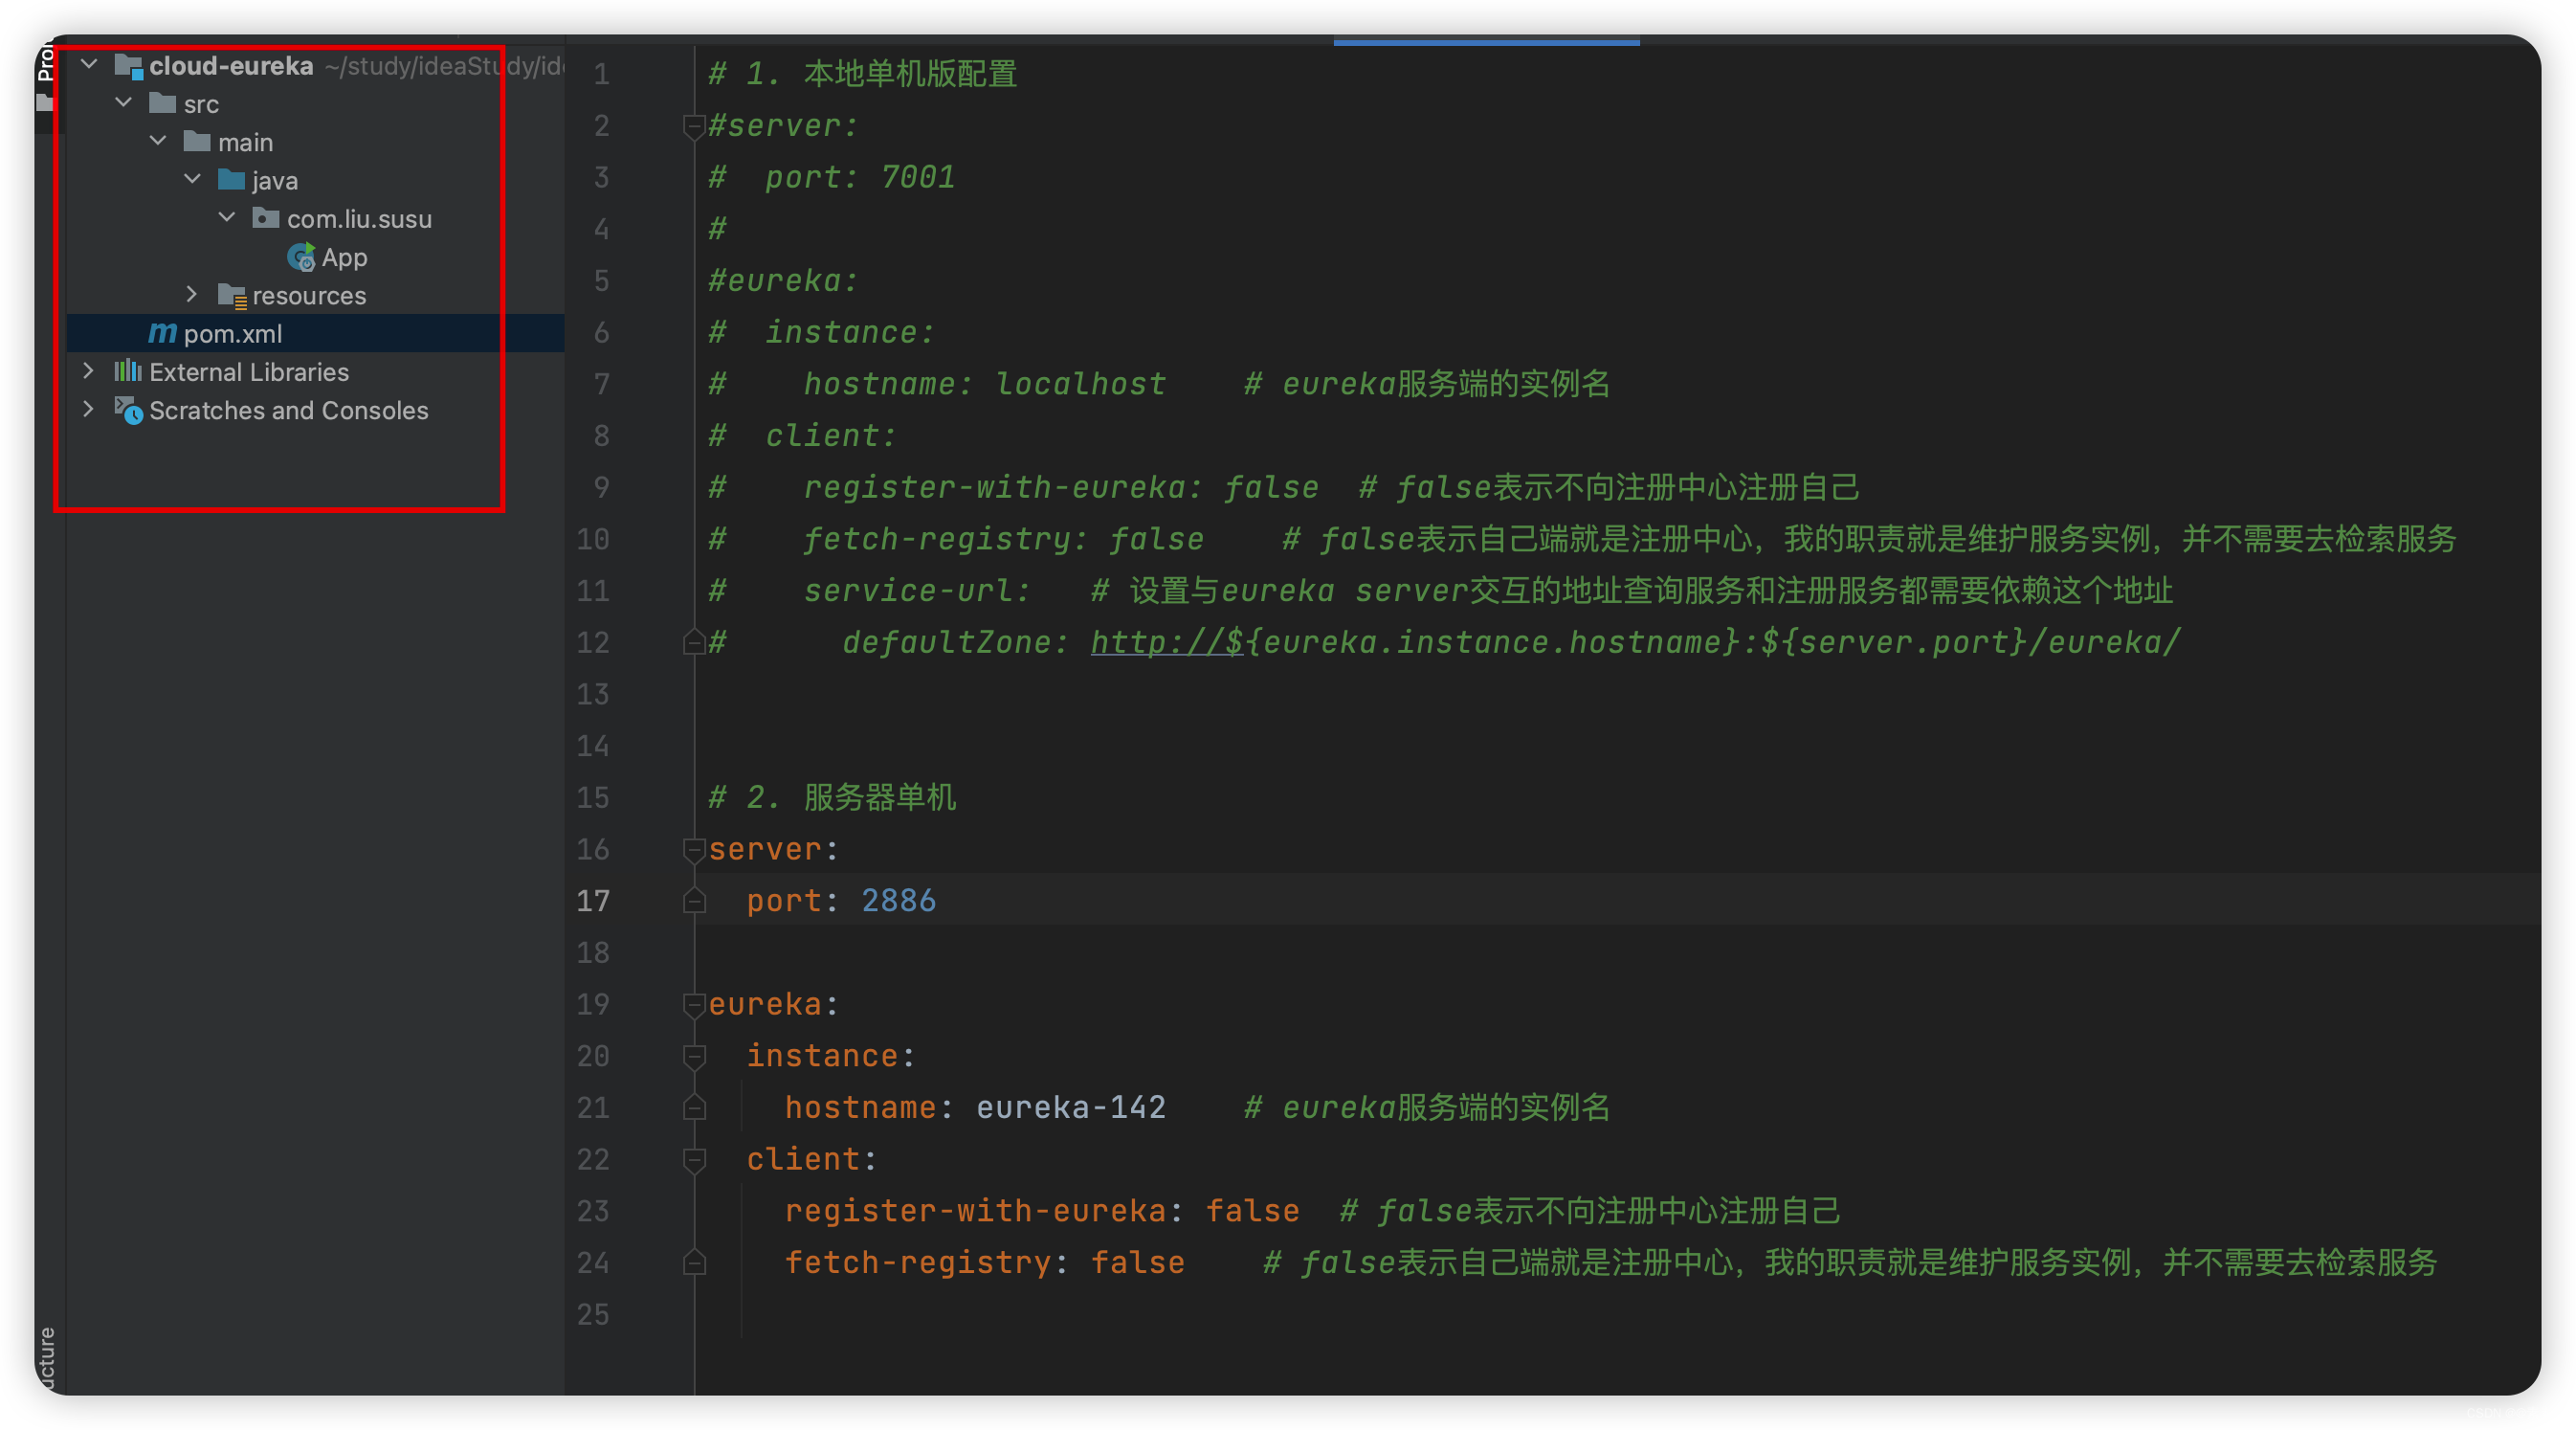Click the Maven icon beside pom.xml
Screen dimensions: 2576x1430
point(162,333)
